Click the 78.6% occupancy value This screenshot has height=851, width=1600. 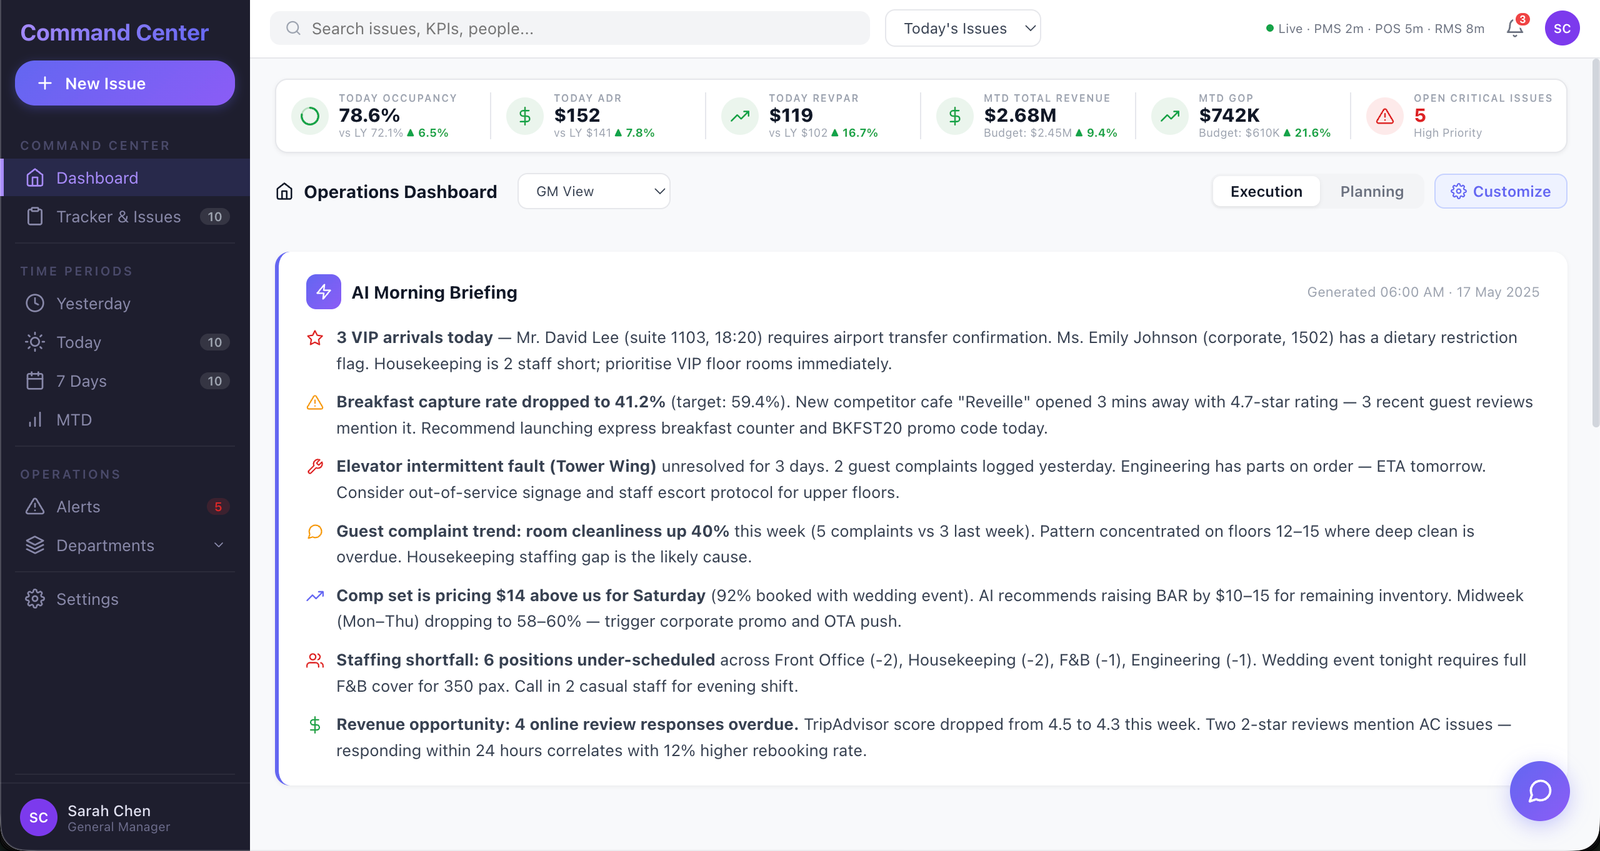tap(369, 115)
